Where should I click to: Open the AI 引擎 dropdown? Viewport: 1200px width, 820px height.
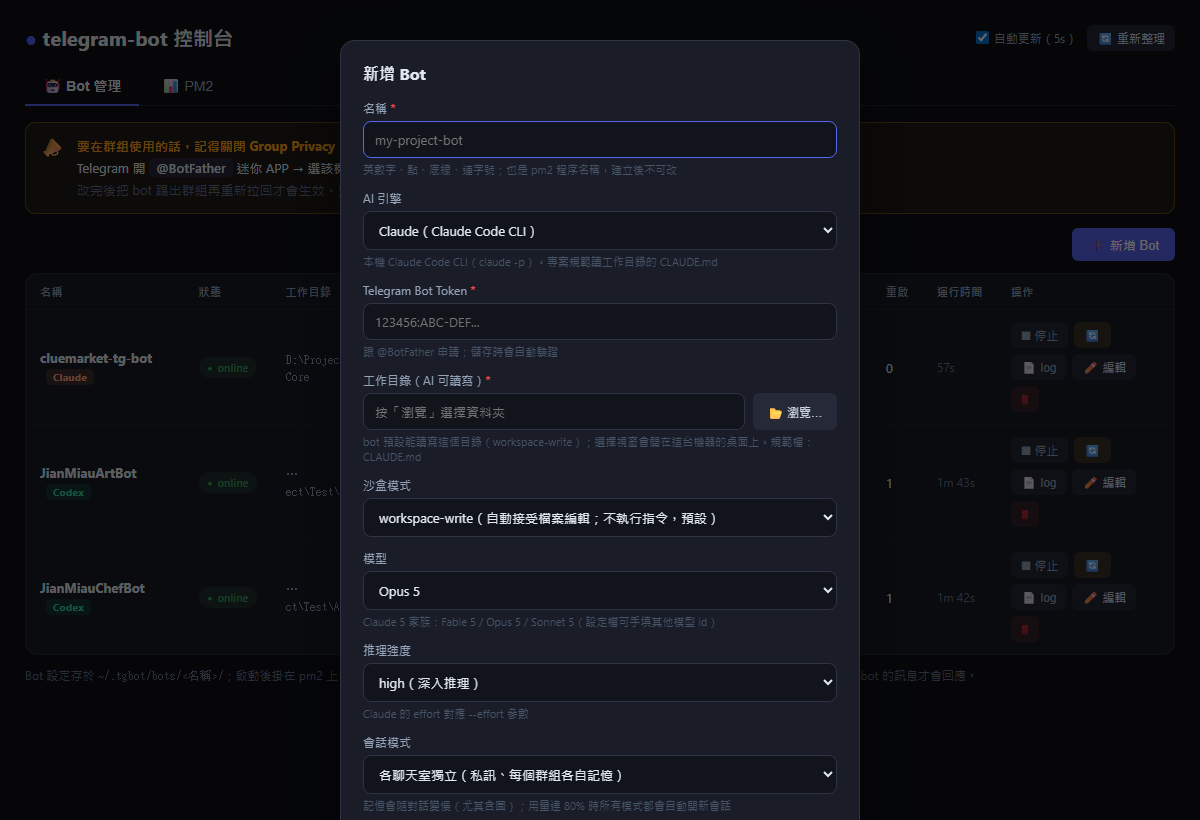pyautogui.click(x=600, y=231)
